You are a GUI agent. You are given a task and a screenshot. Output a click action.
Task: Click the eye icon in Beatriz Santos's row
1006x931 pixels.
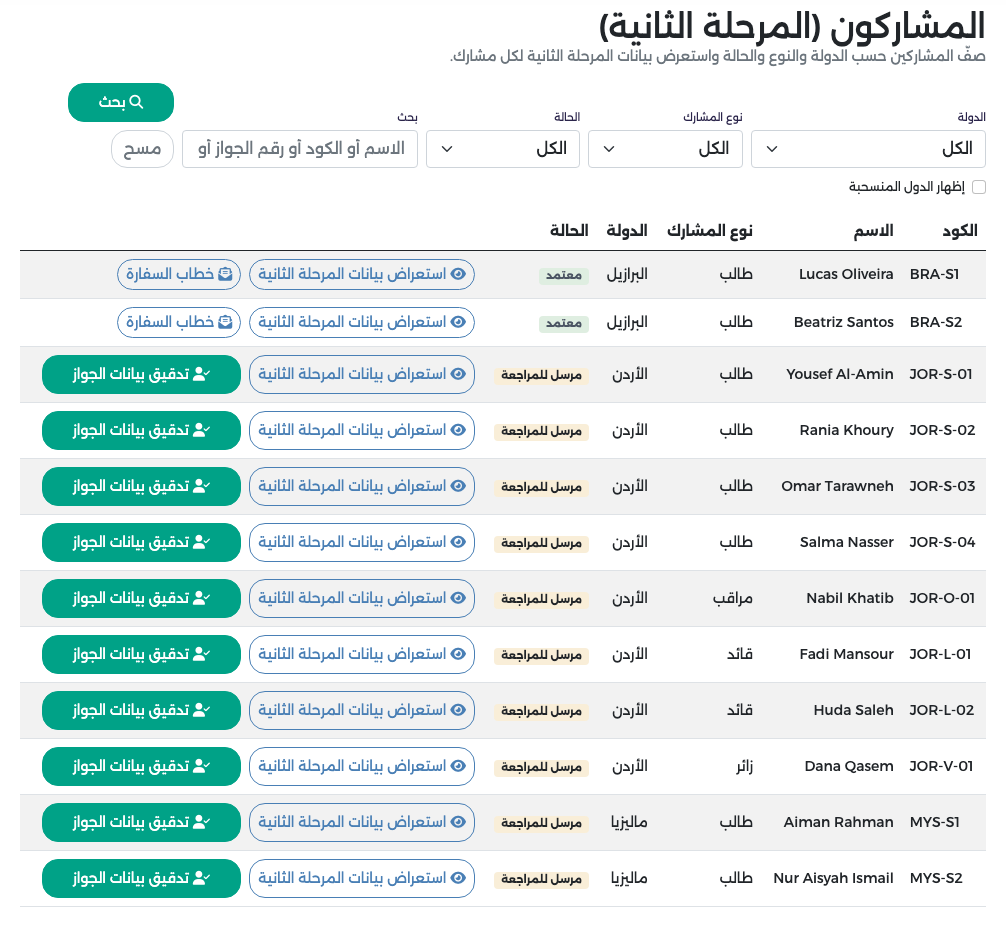[x=458, y=322]
